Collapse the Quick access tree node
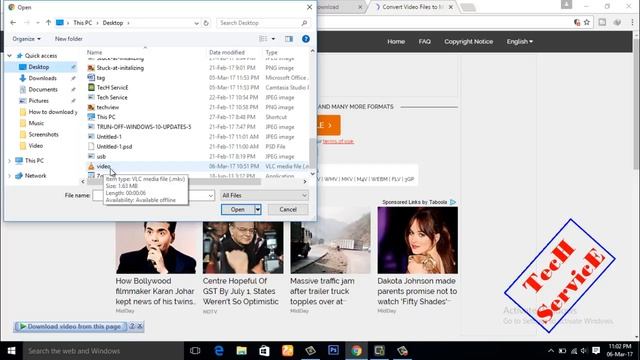 click(x=9, y=56)
